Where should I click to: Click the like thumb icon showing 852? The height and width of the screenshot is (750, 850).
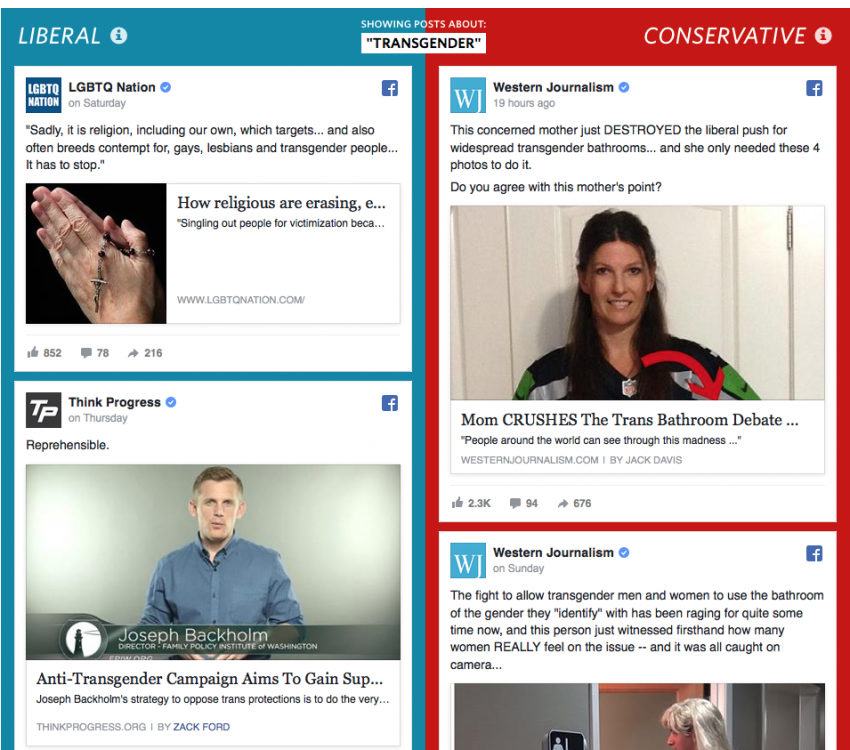pos(33,353)
